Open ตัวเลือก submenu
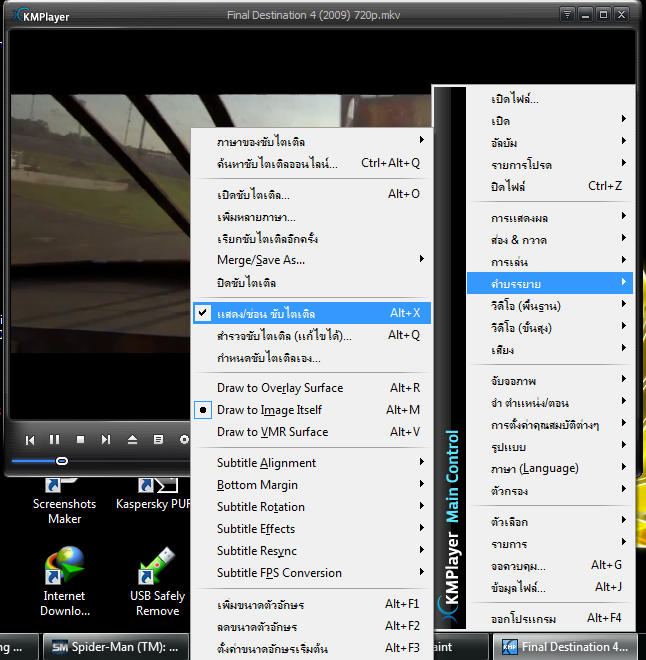This screenshot has width=646, height=660. tap(550, 522)
